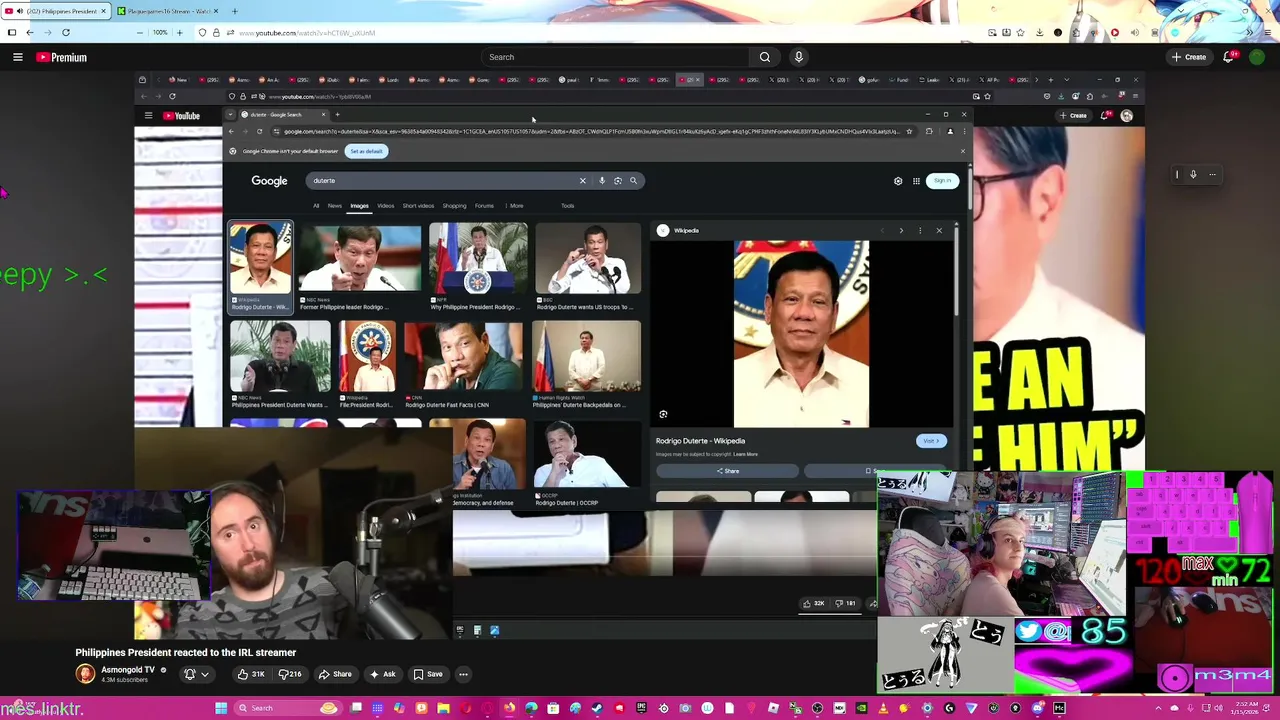Open the Asmongold TV channel avatar
The image size is (1280, 720).
coord(85,674)
